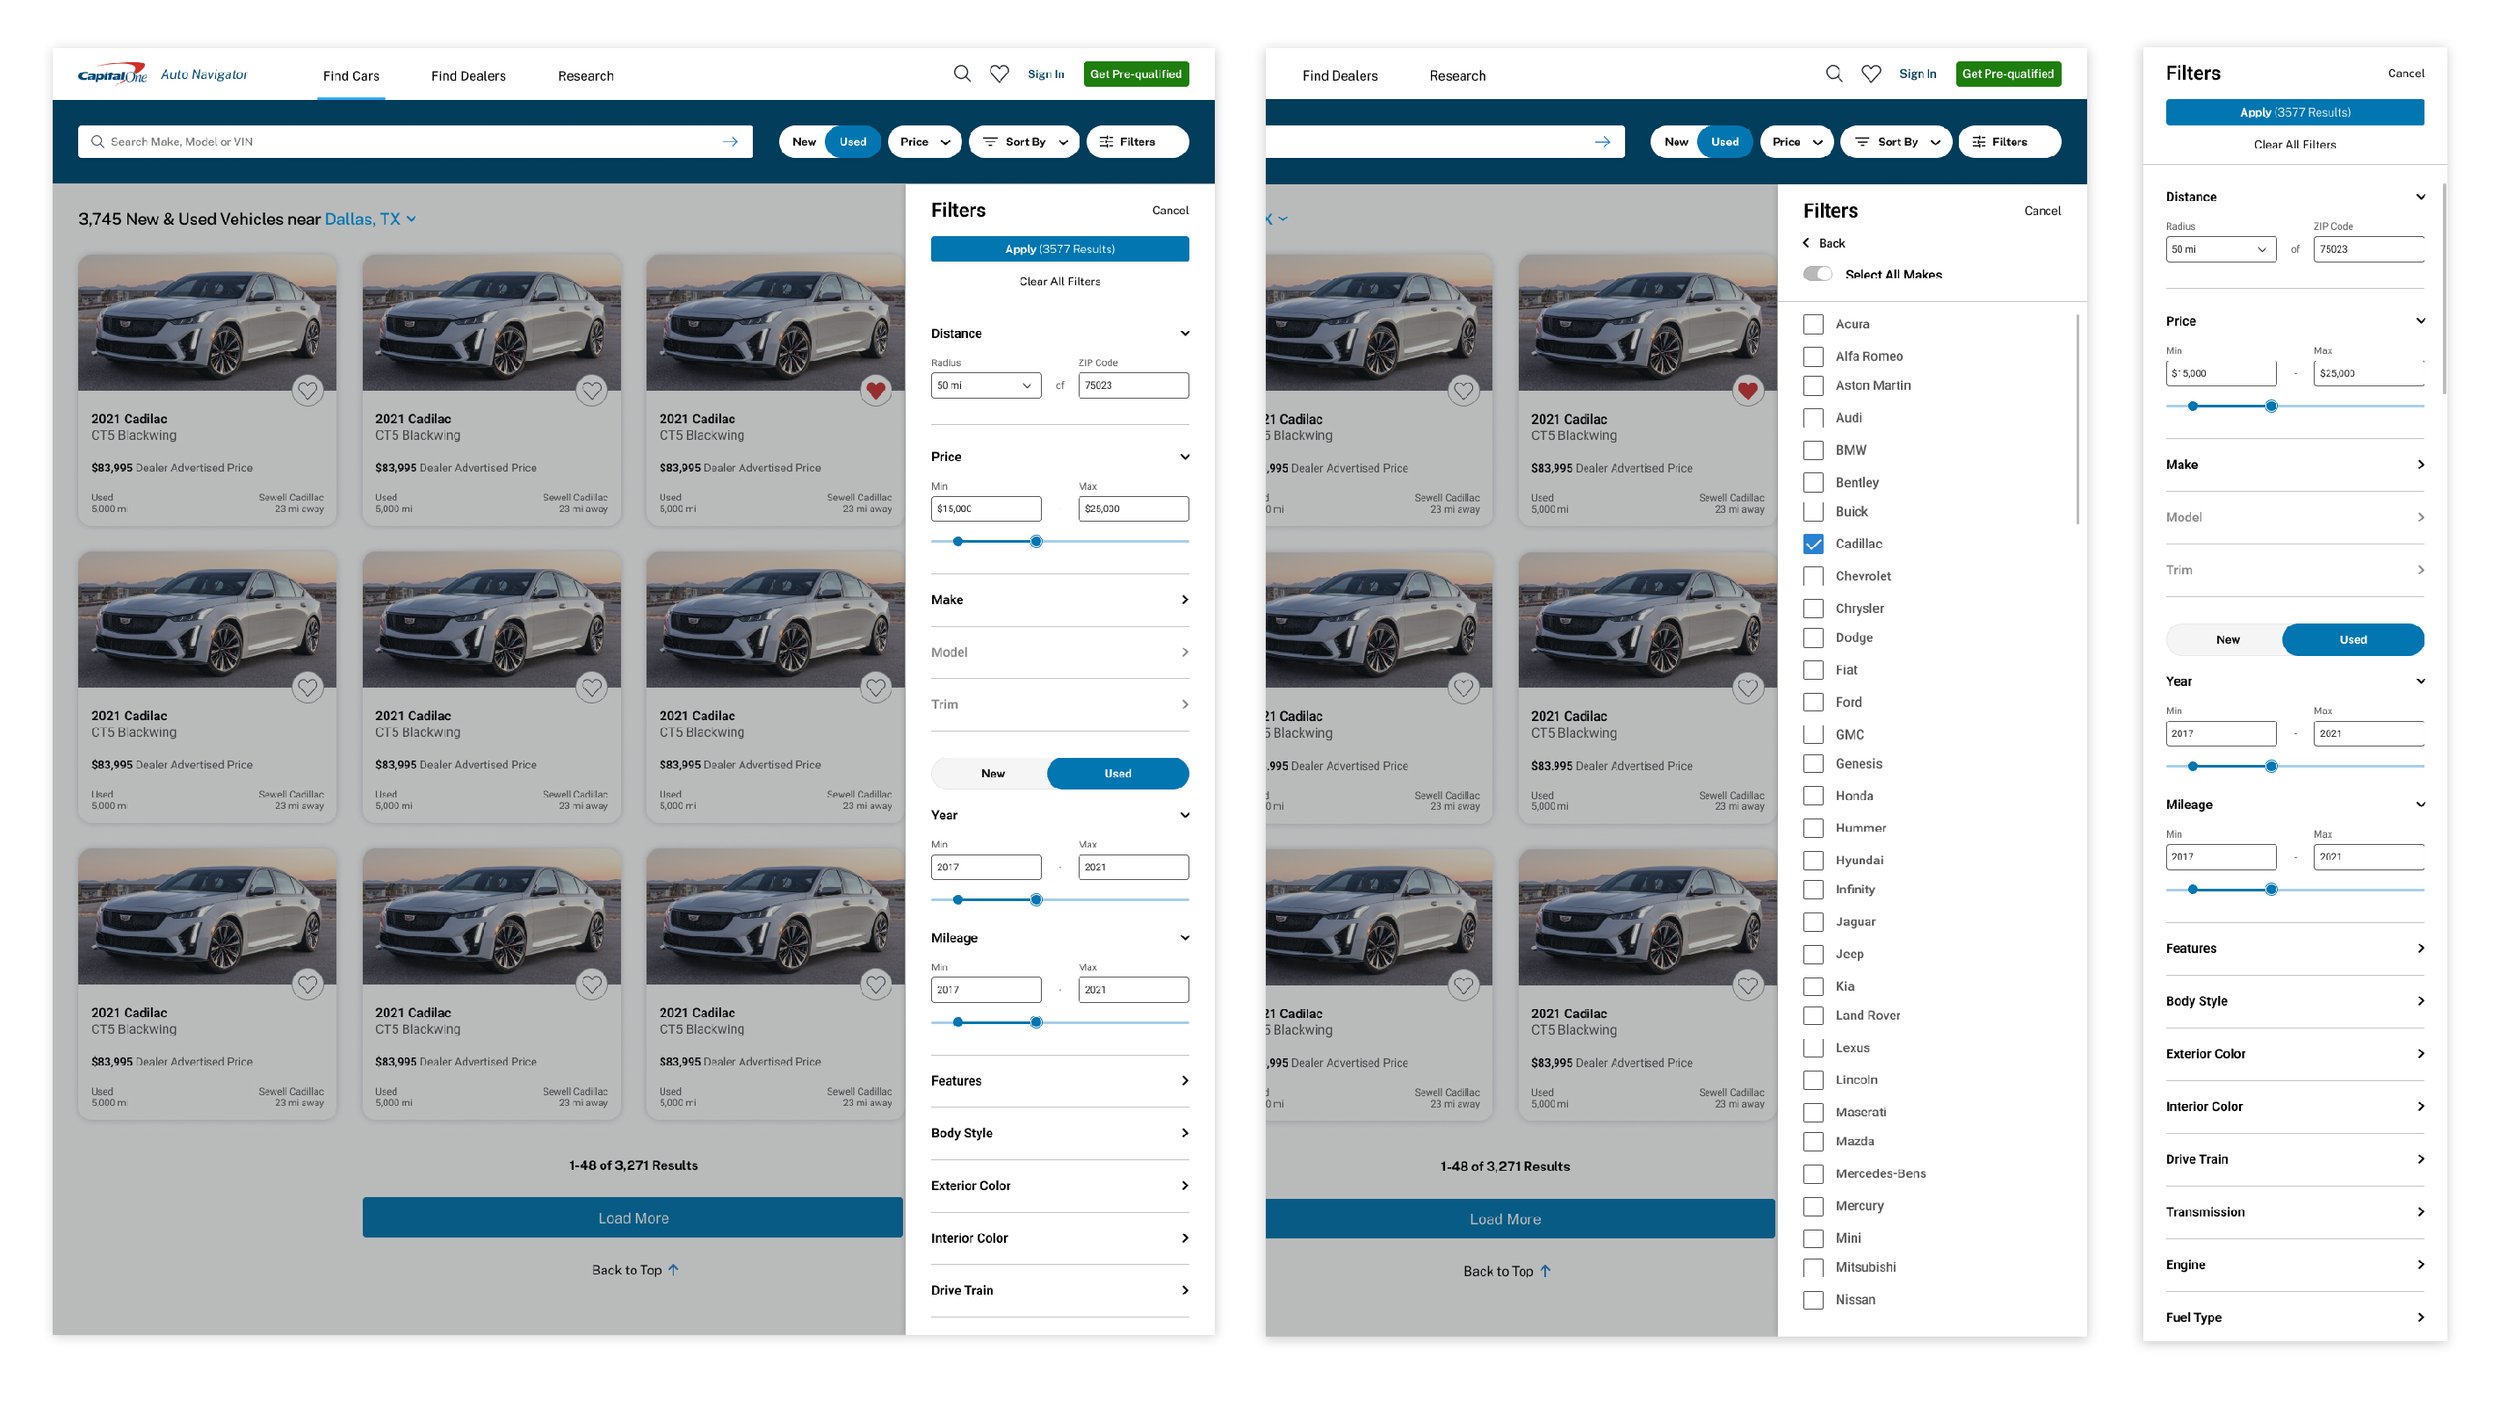Screen dimensions: 2500x1406
Task: Click inside the ZIP Code input field
Action: click(x=1133, y=385)
